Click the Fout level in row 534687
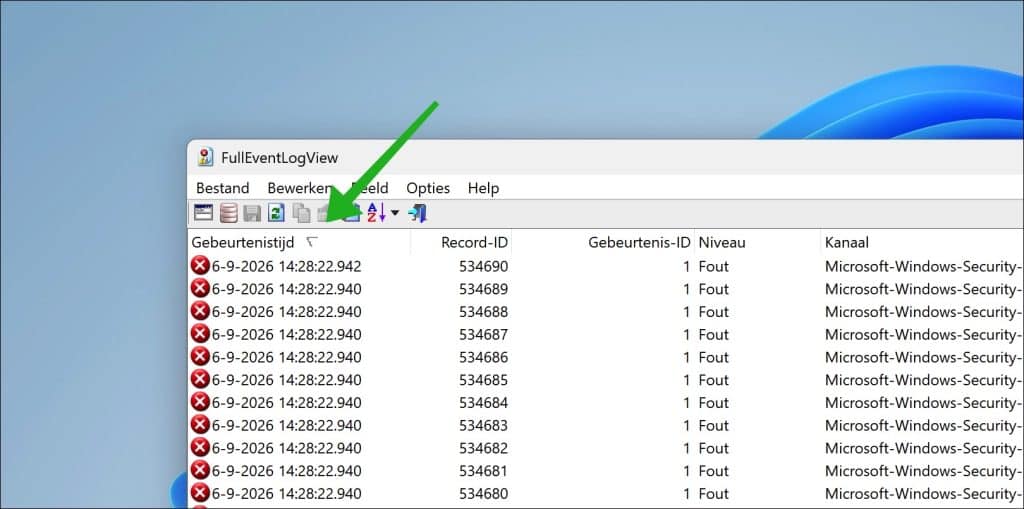 [713, 334]
